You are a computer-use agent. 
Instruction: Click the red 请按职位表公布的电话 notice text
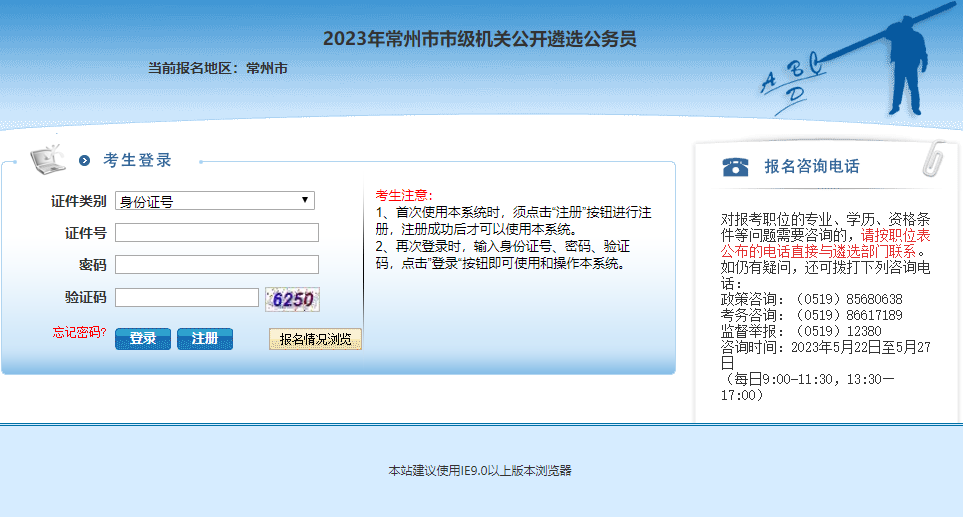(x=895, y=234)
